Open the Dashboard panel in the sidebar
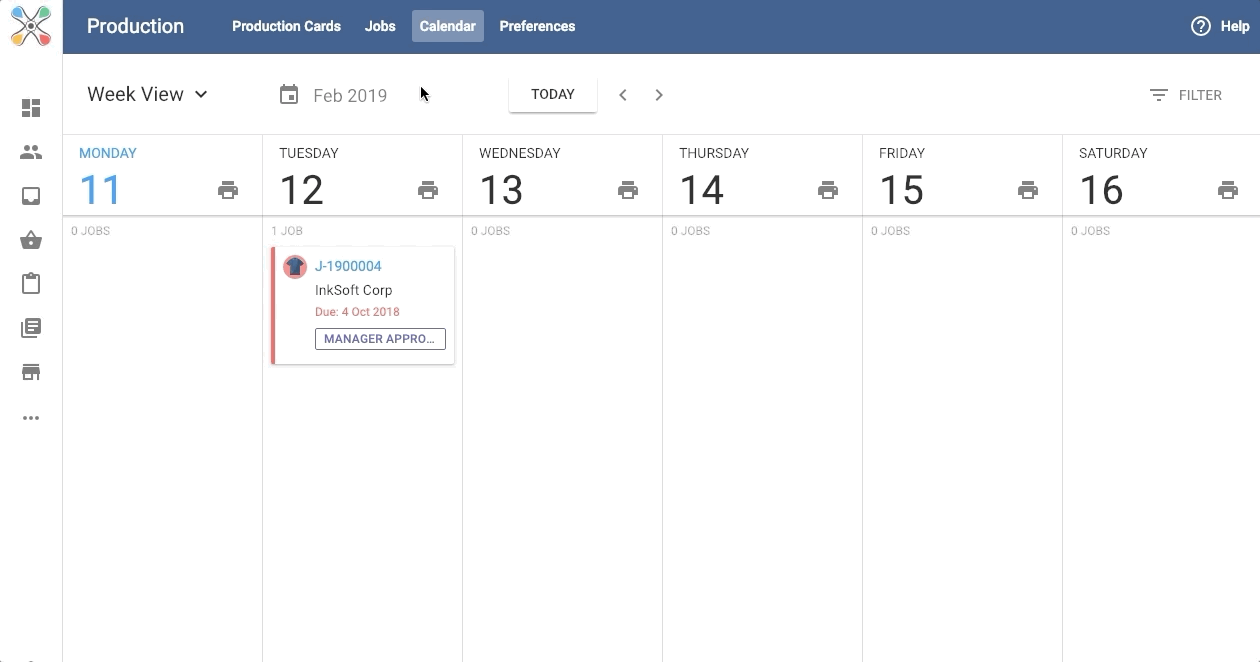1260x662 pixels. coord(31,107)
